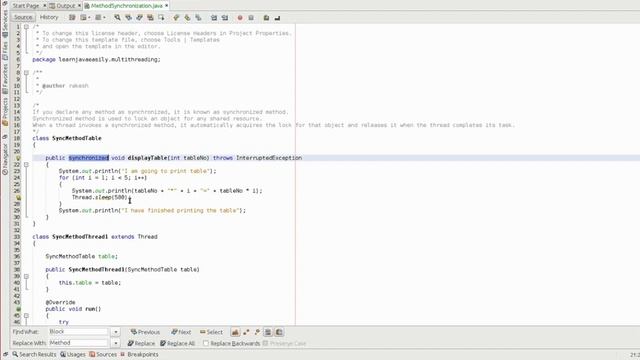Click in the Find What input field

coord(78,332)
